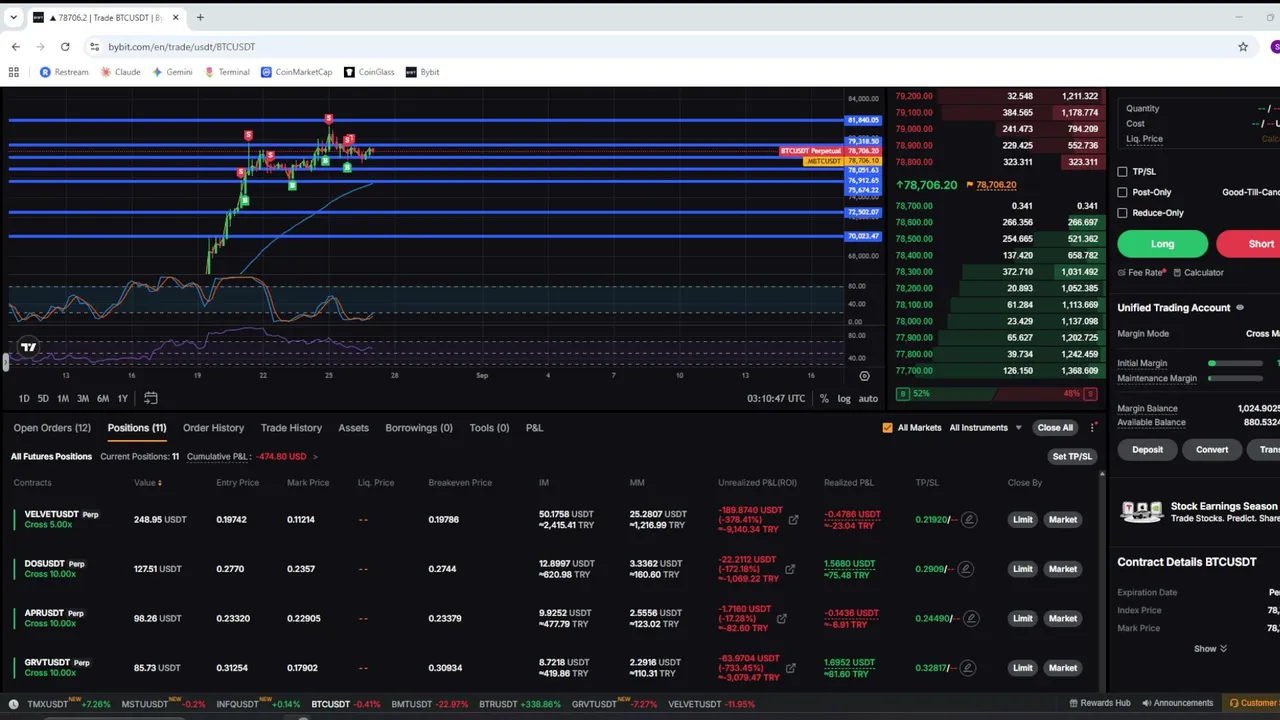Set chart range to 1Y
Screen dimensions: 1280x720
point(122,398)
